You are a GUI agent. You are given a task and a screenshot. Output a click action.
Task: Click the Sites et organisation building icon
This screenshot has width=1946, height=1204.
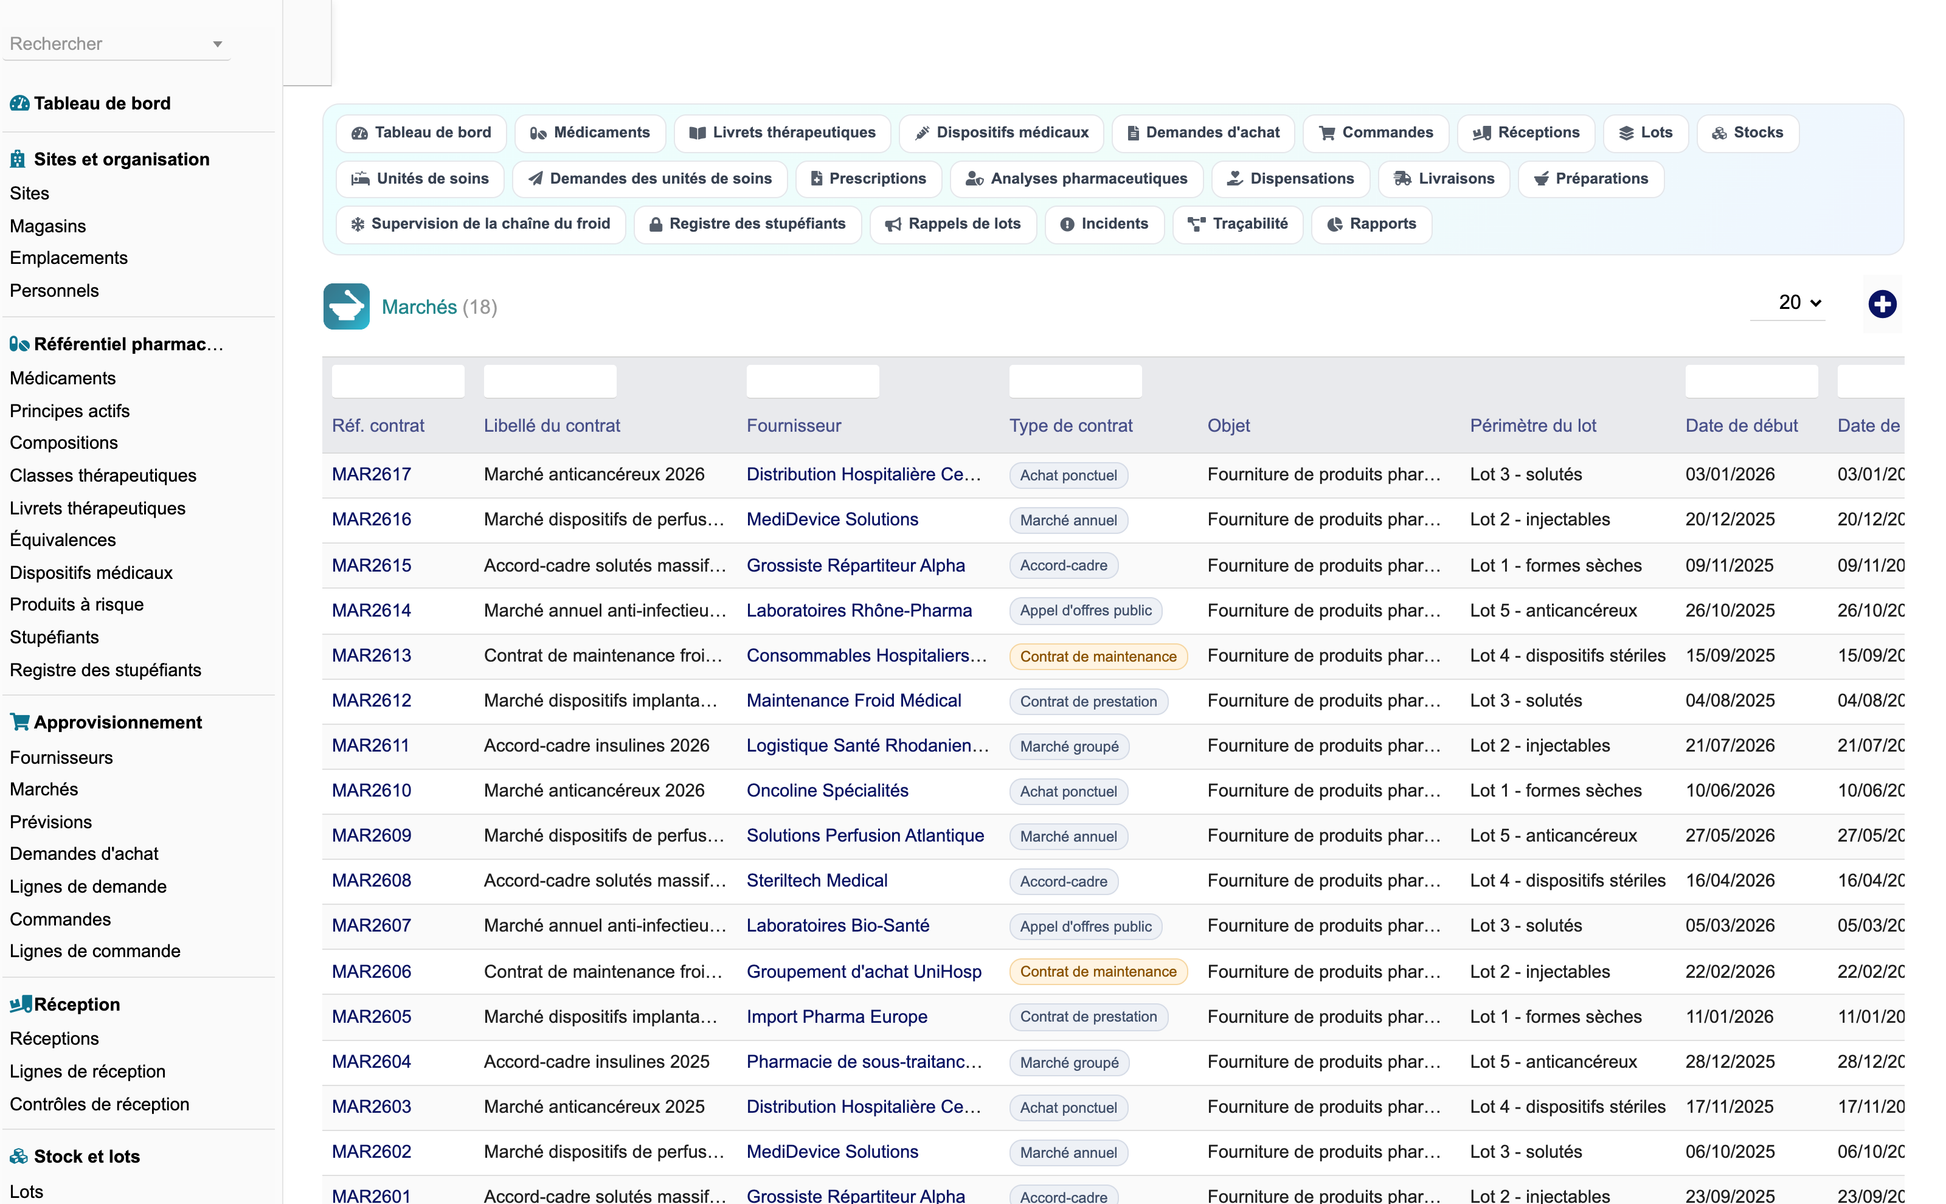[x=18, y=159]
